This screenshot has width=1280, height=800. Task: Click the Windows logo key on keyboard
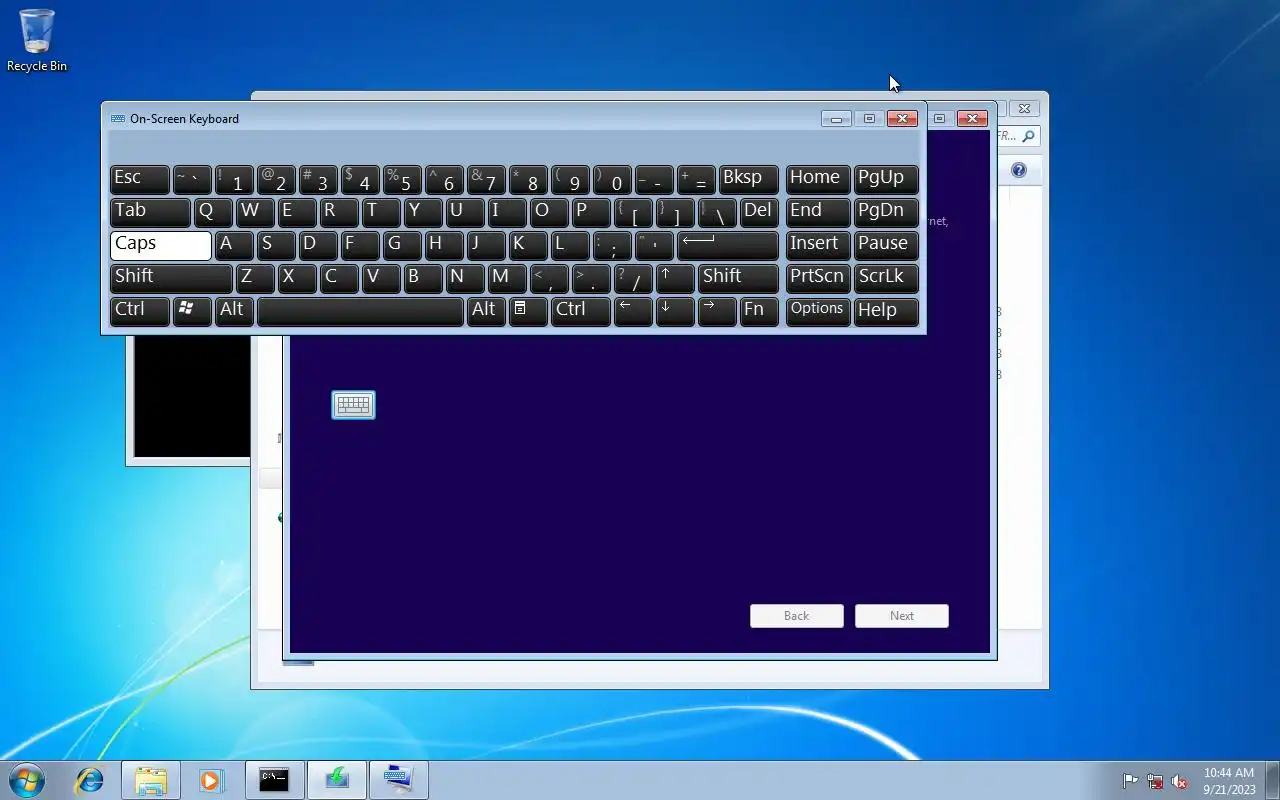tap(192, 311)
